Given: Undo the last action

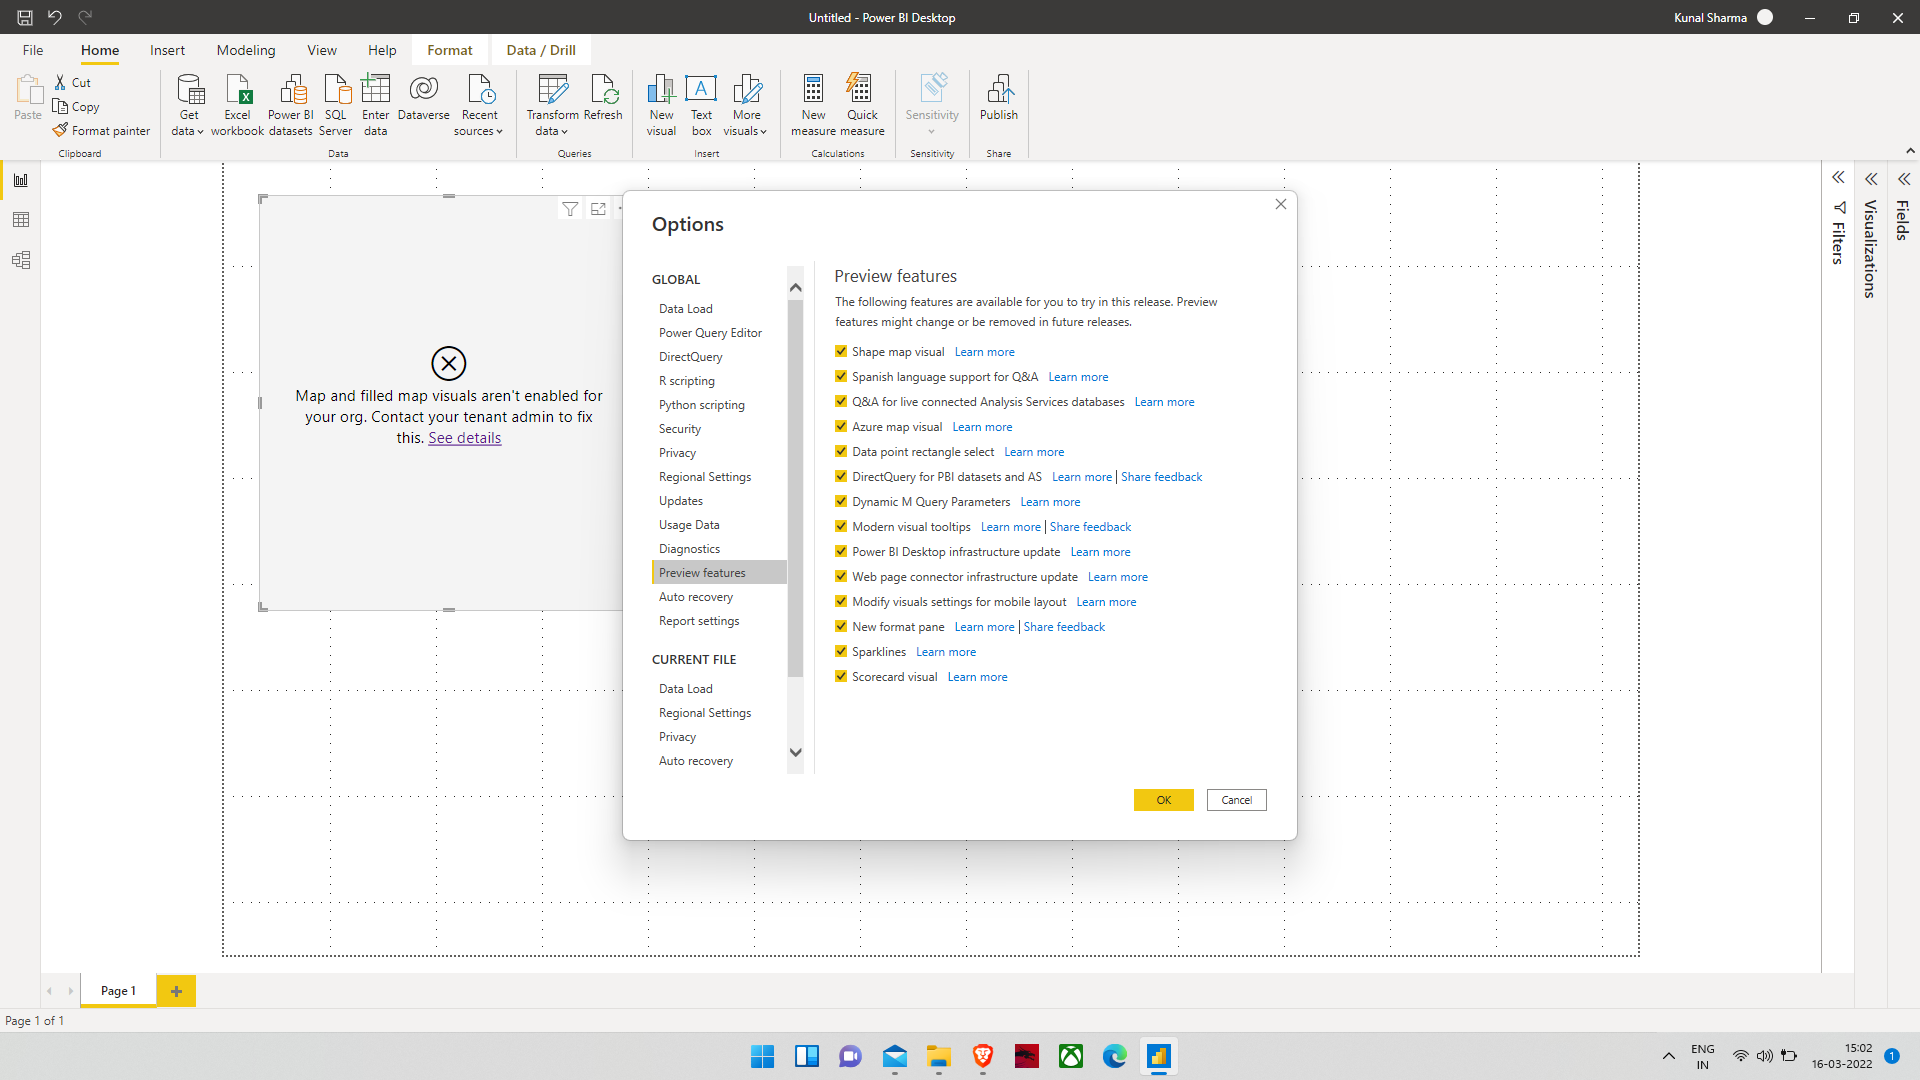Looking at the screenshot, I should click(55, 17).
